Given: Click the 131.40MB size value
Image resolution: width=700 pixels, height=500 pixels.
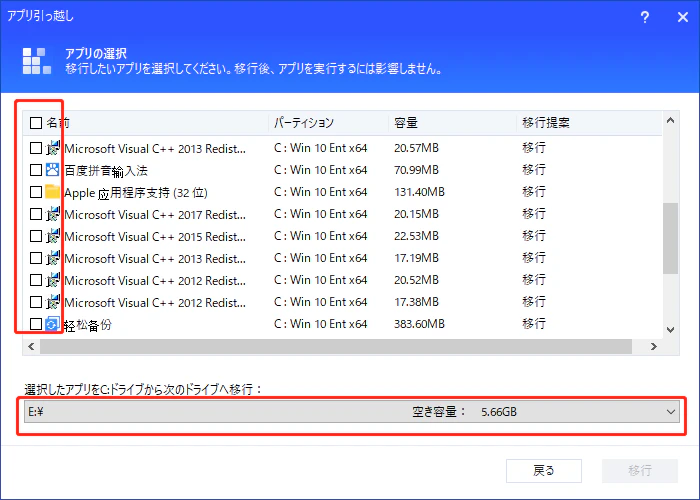Looking at the screenshot, I should point(419,192).
